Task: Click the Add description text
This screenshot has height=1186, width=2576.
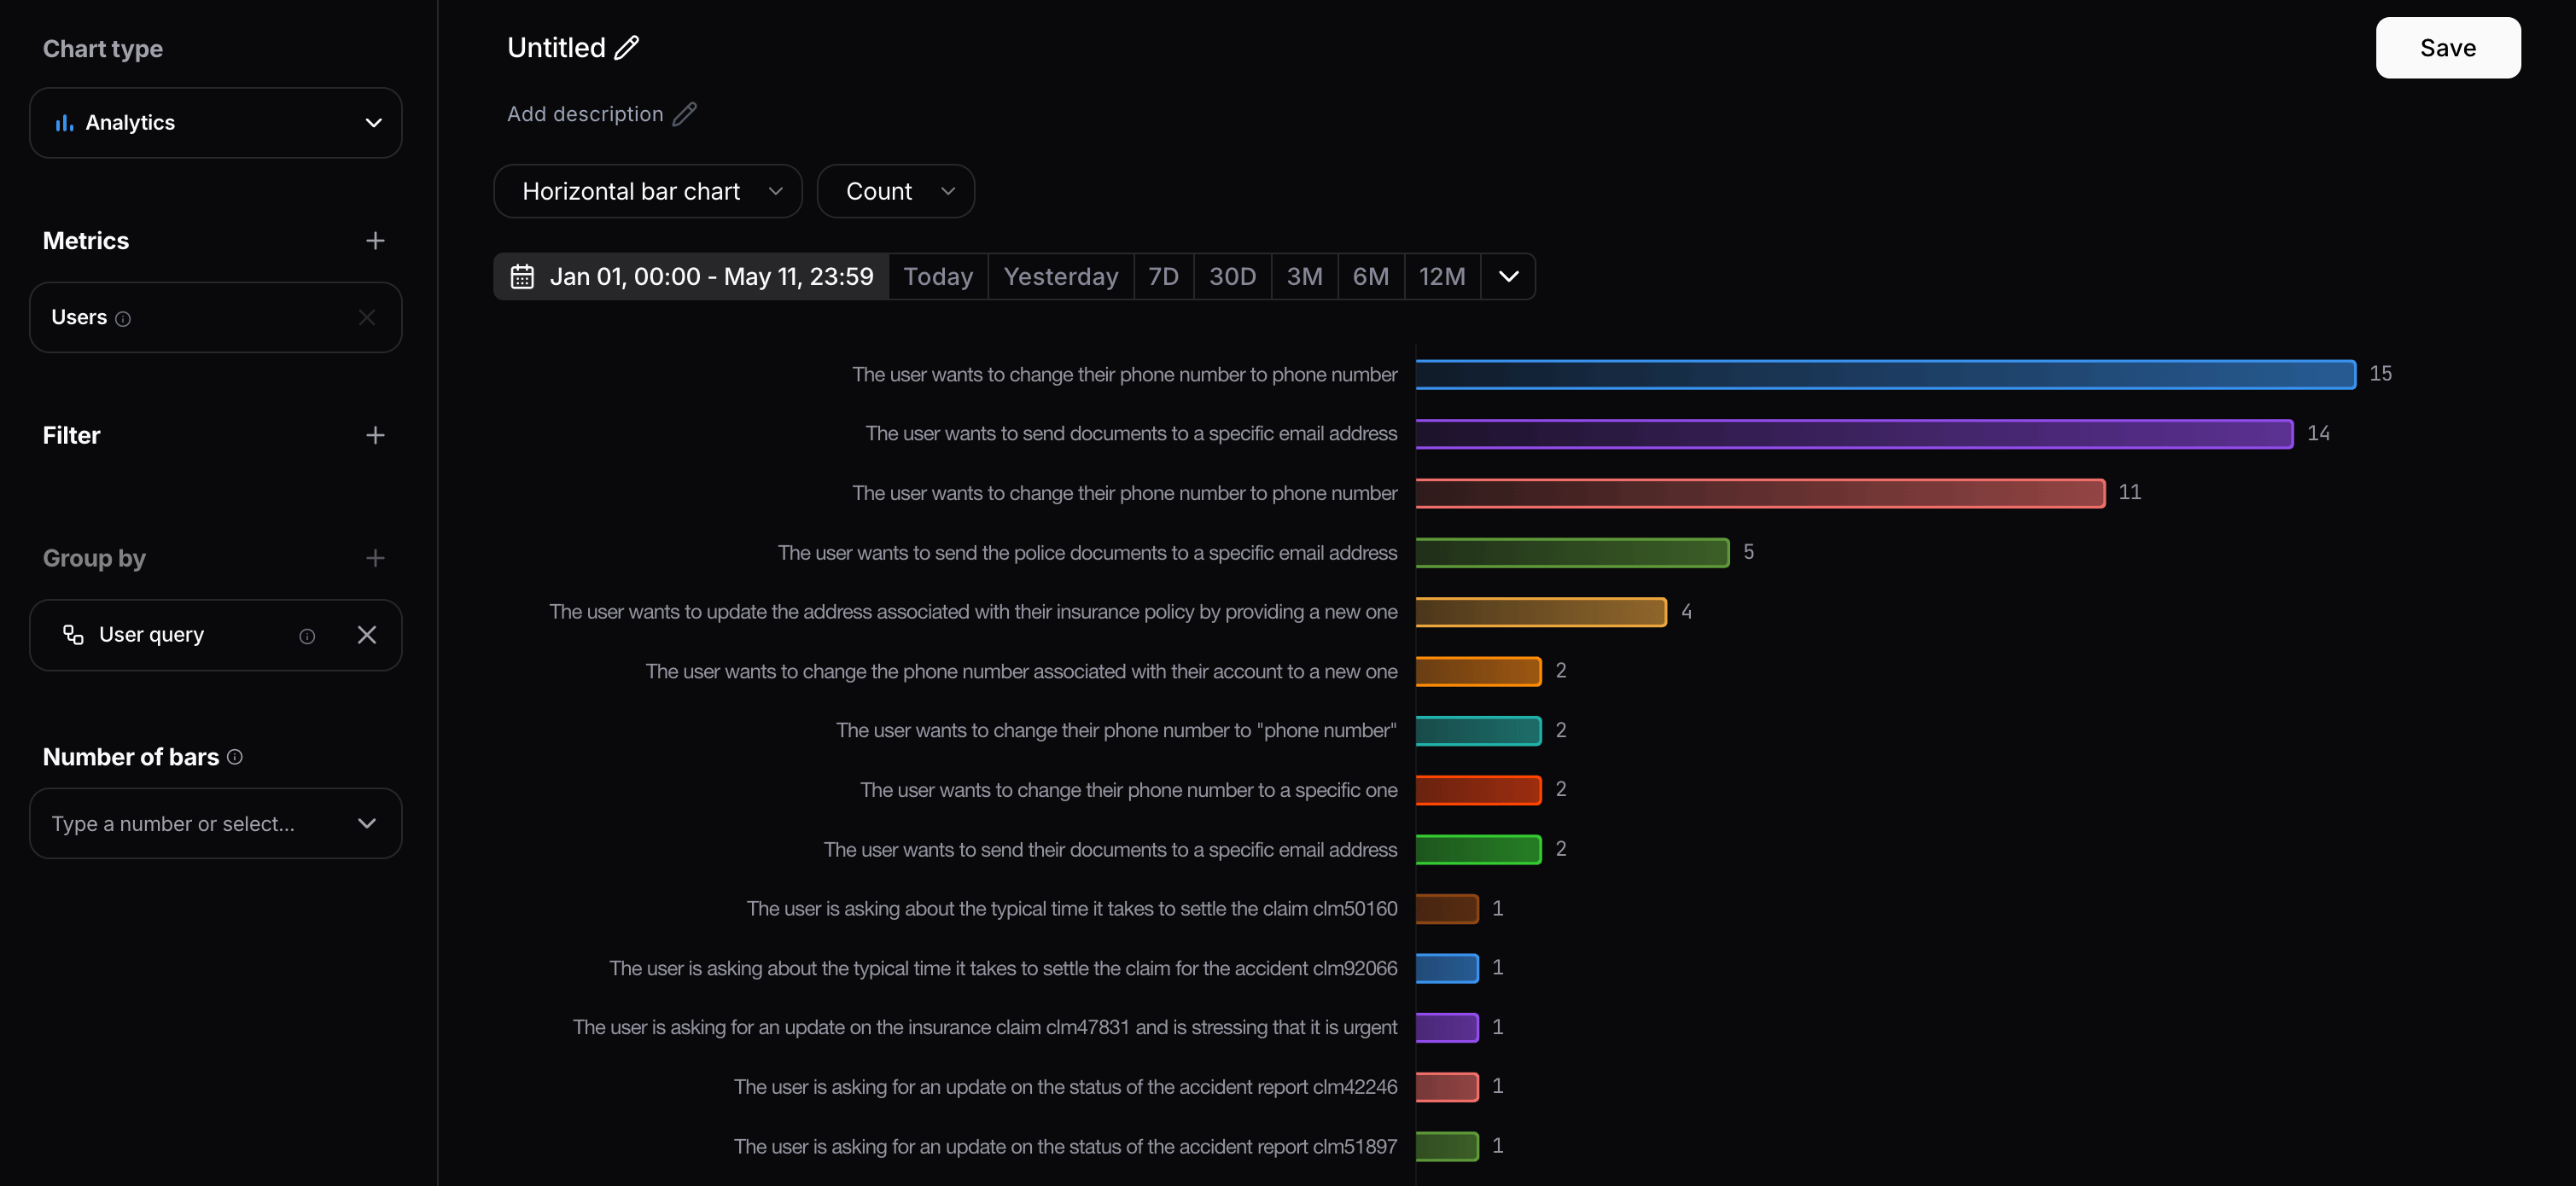Action: (585, 114)
